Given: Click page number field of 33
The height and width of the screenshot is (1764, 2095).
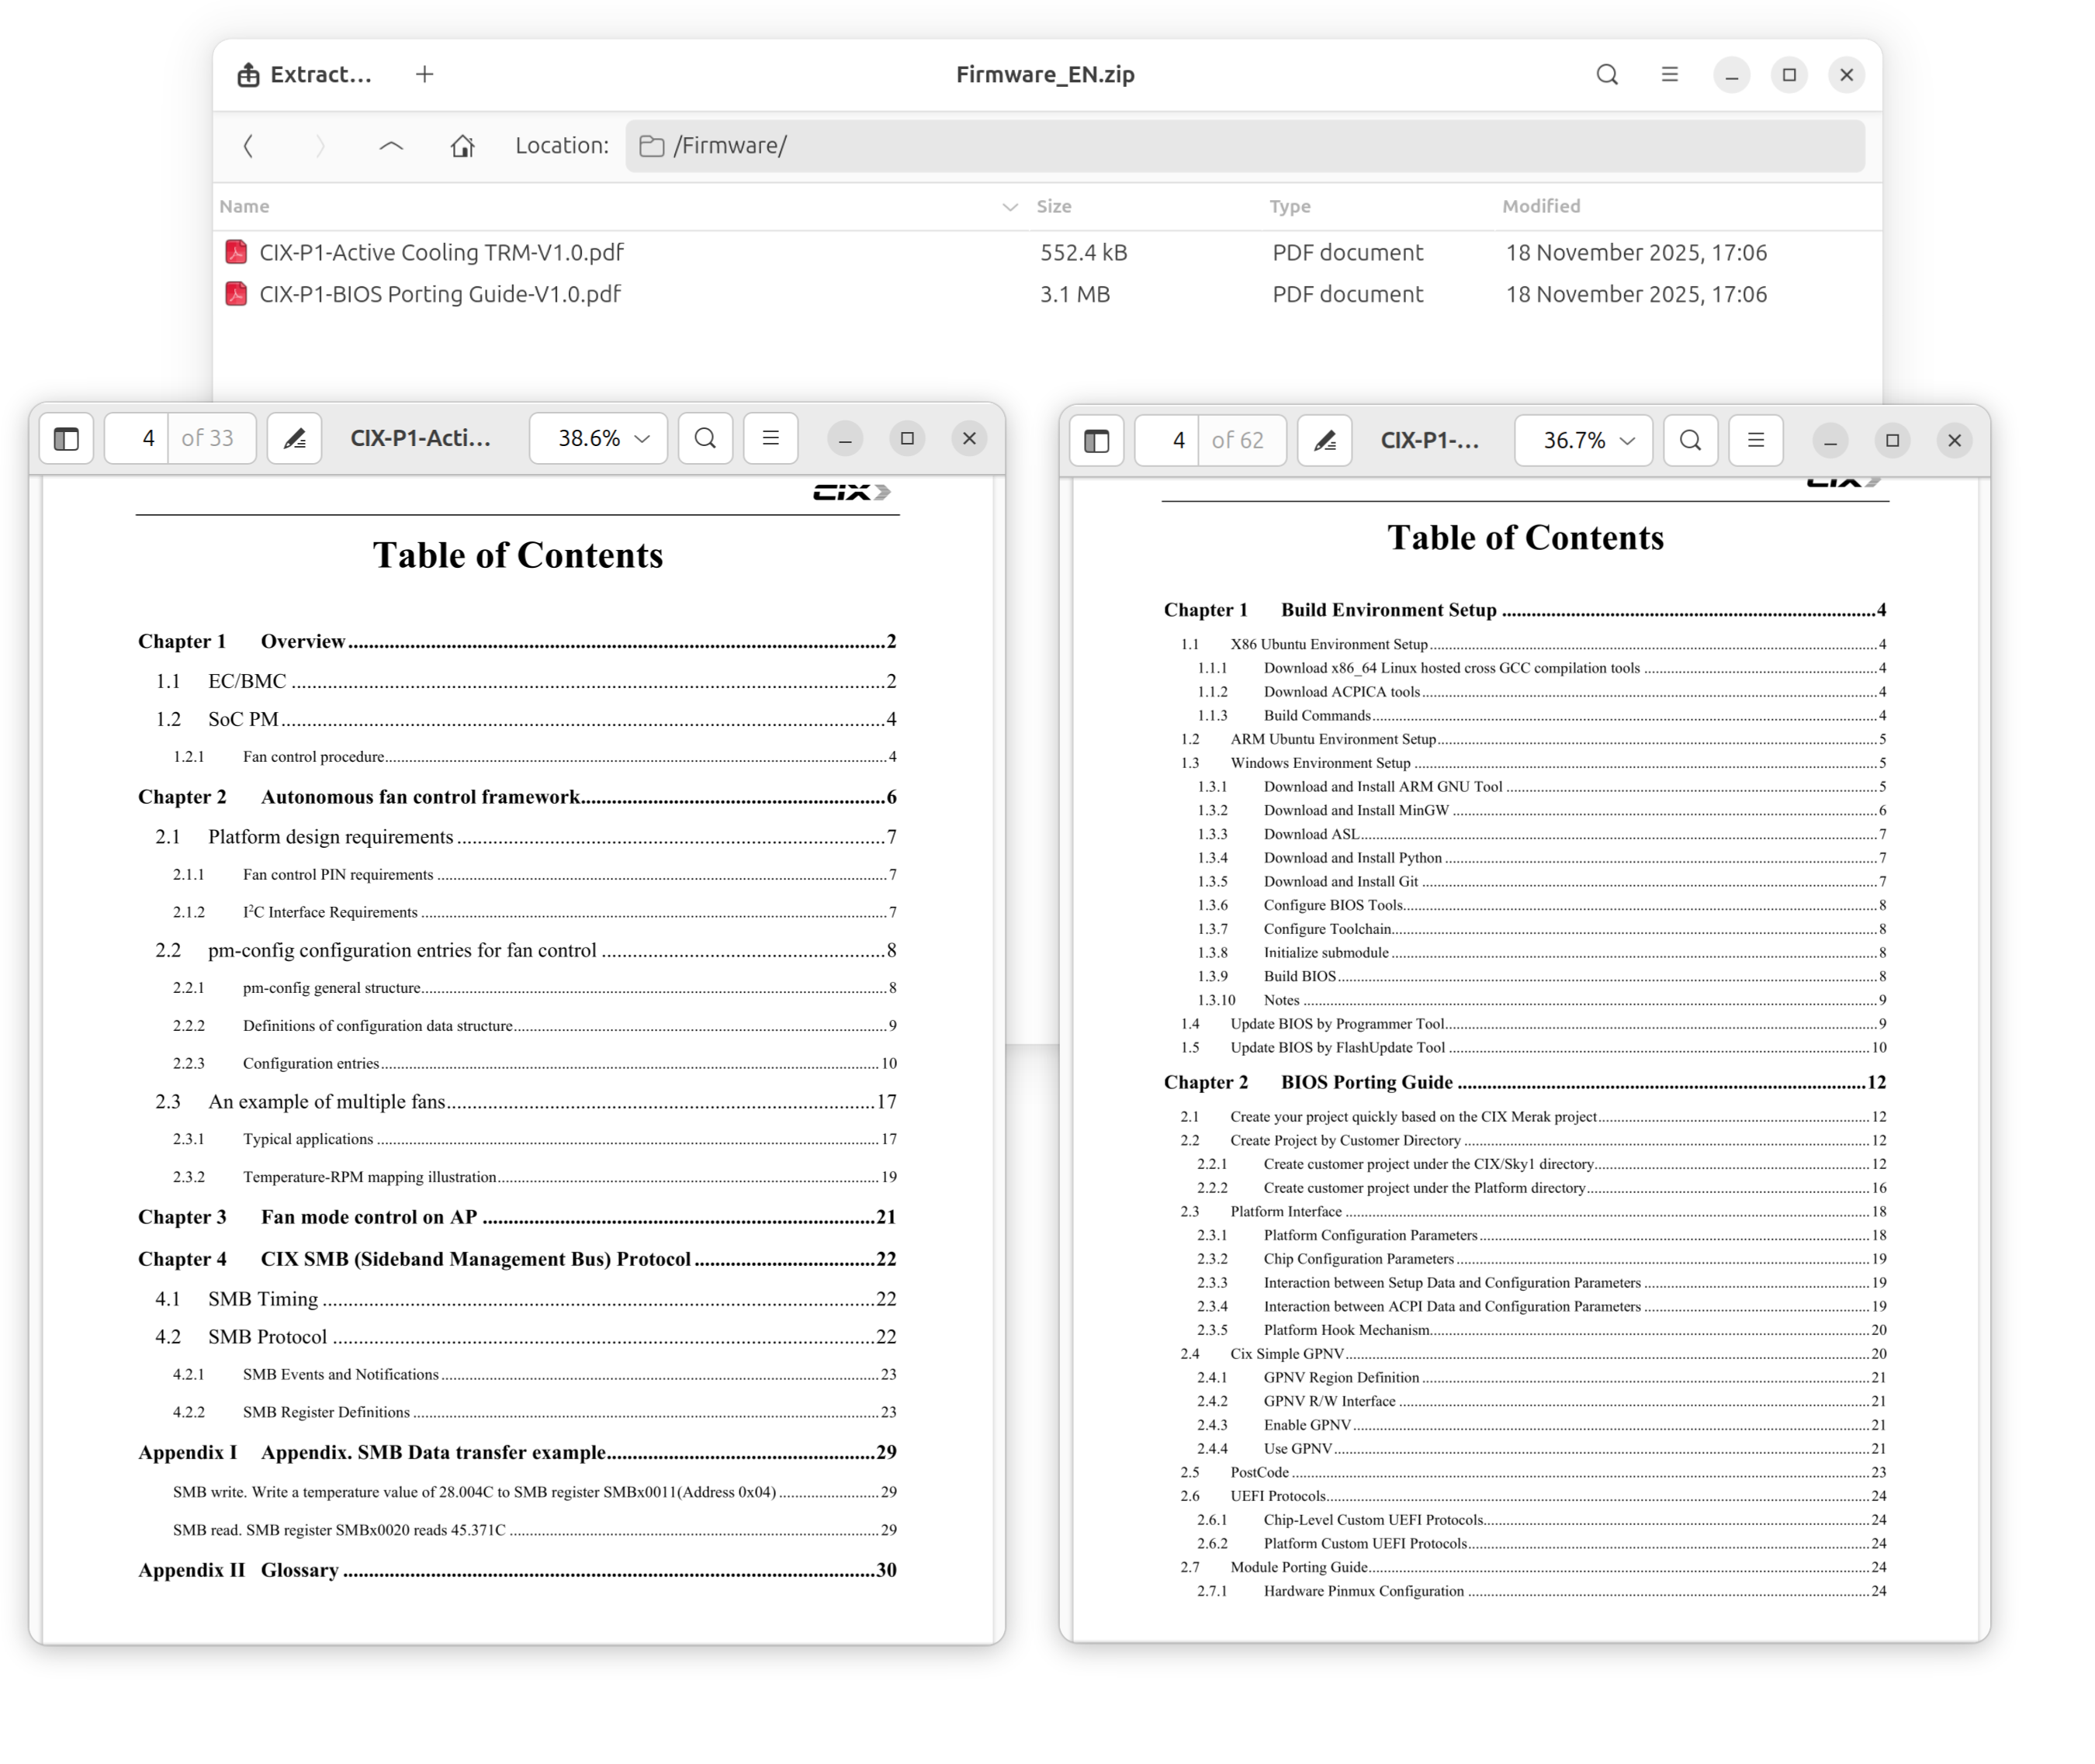Looking at the screenshot, I should [x=147, y=439].
